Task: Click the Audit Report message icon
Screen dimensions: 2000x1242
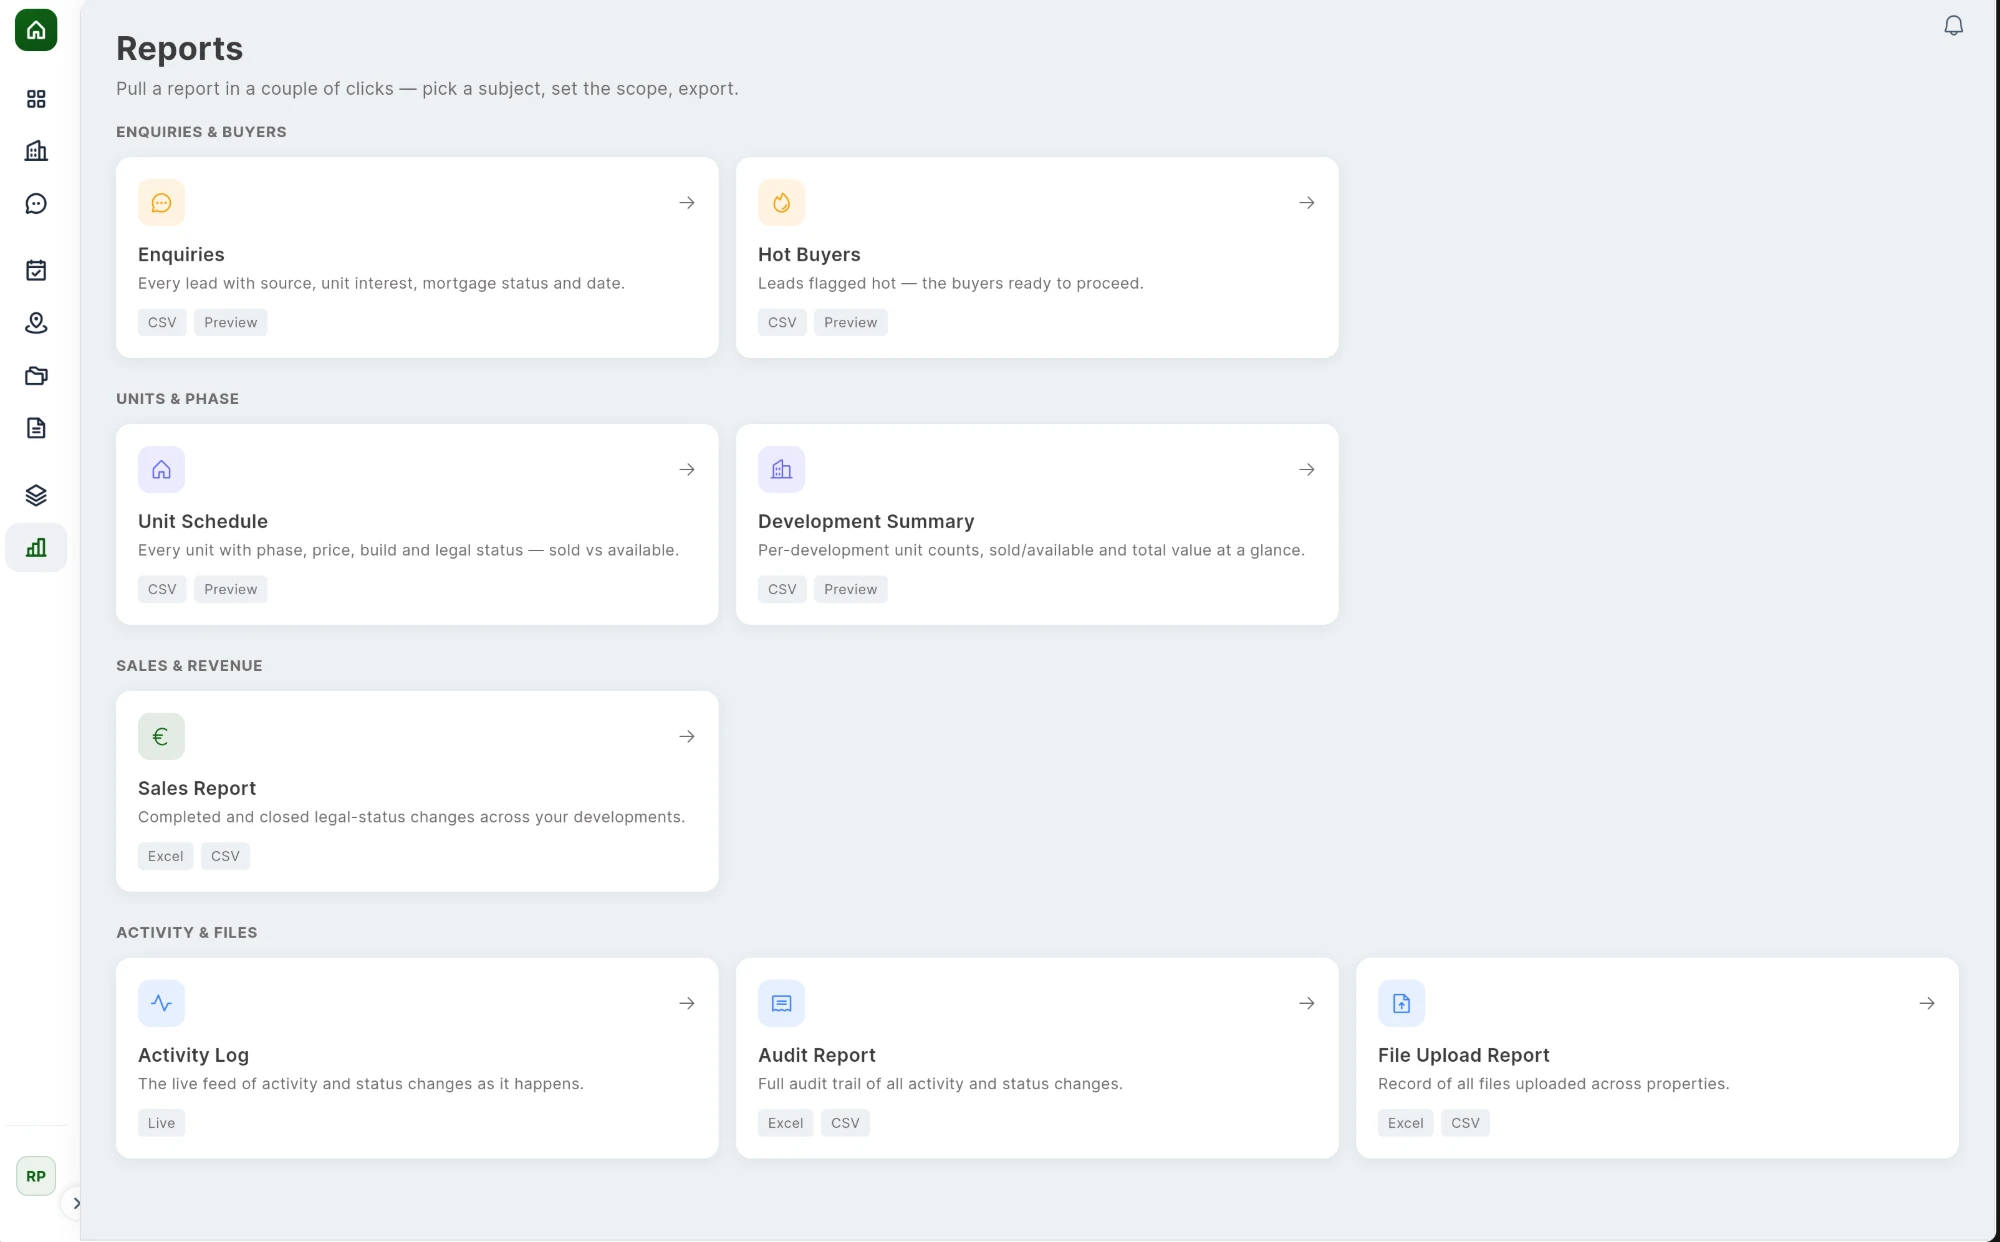Action: [781, 1003]
